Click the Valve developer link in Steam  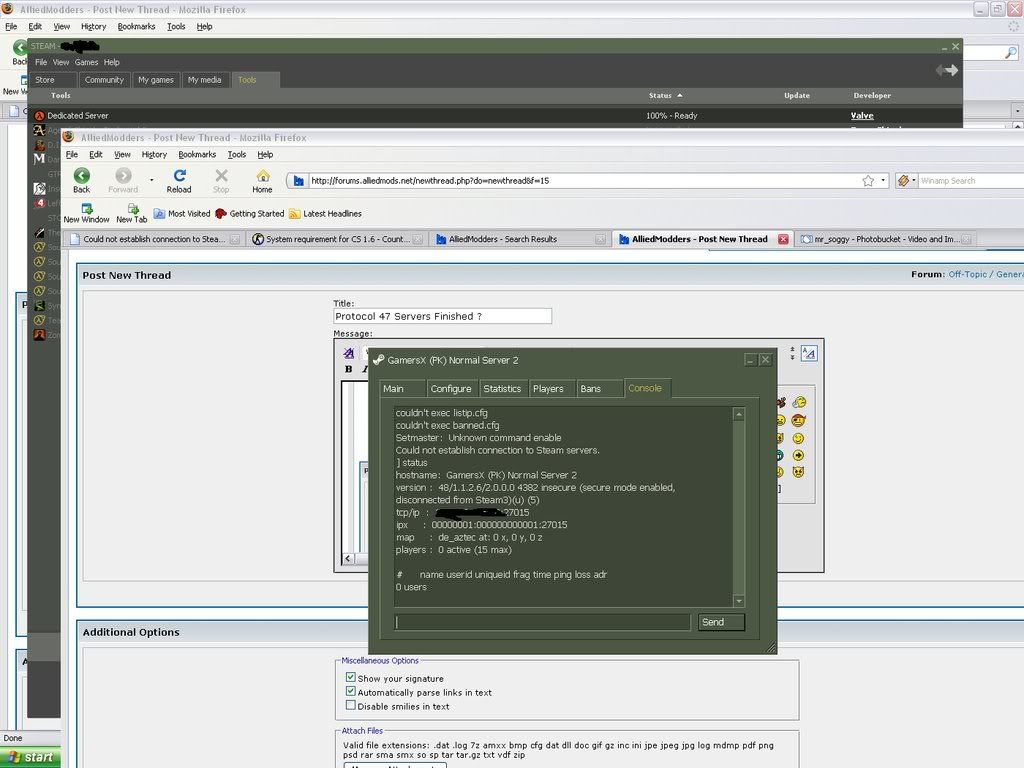click(x=862, y=116)
